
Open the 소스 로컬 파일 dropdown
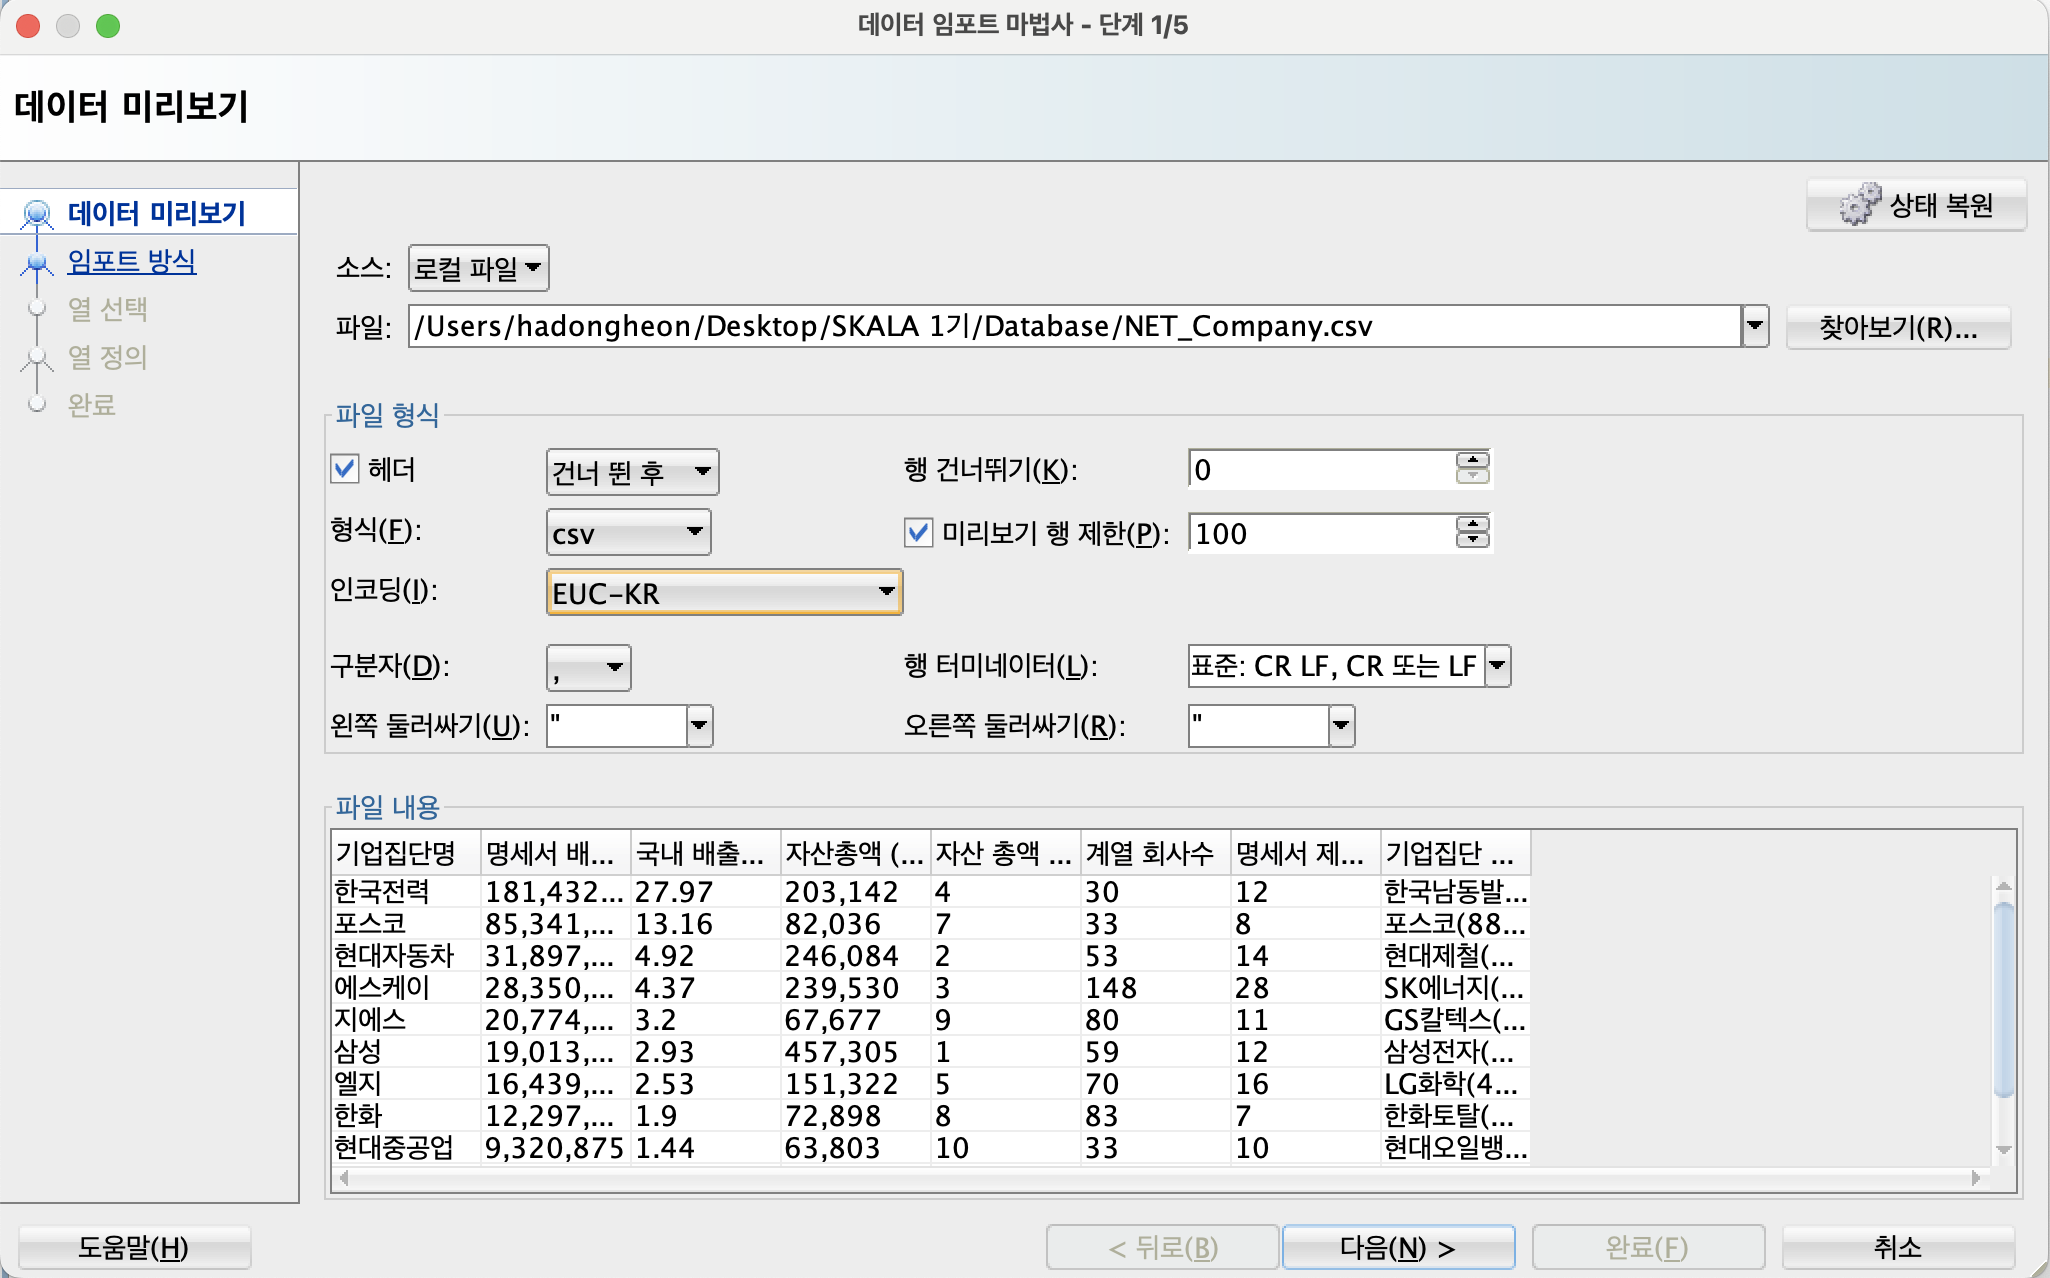(478, 268)
